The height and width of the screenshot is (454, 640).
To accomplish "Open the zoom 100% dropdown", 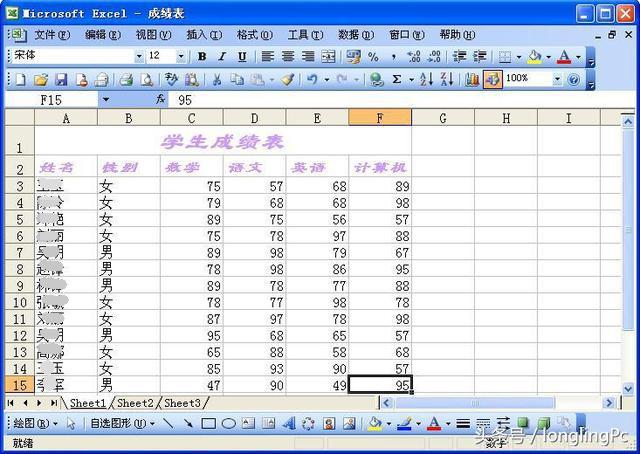I will 557,79.
